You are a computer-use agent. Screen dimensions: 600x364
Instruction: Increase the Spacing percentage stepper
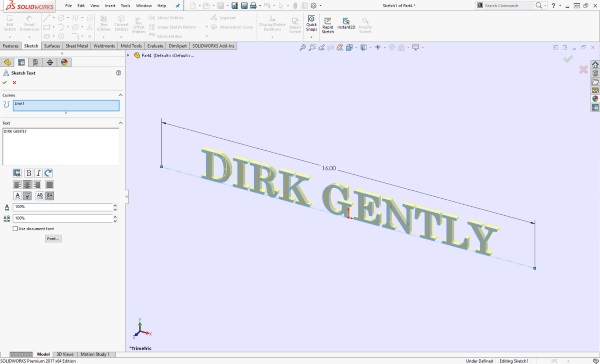pos(115,217)
